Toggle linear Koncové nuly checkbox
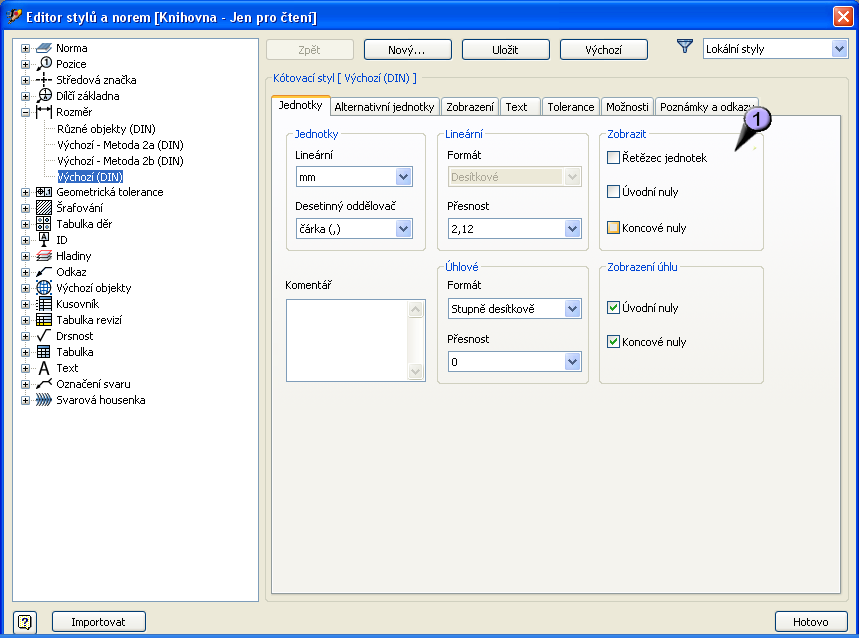 coord(614,228)
